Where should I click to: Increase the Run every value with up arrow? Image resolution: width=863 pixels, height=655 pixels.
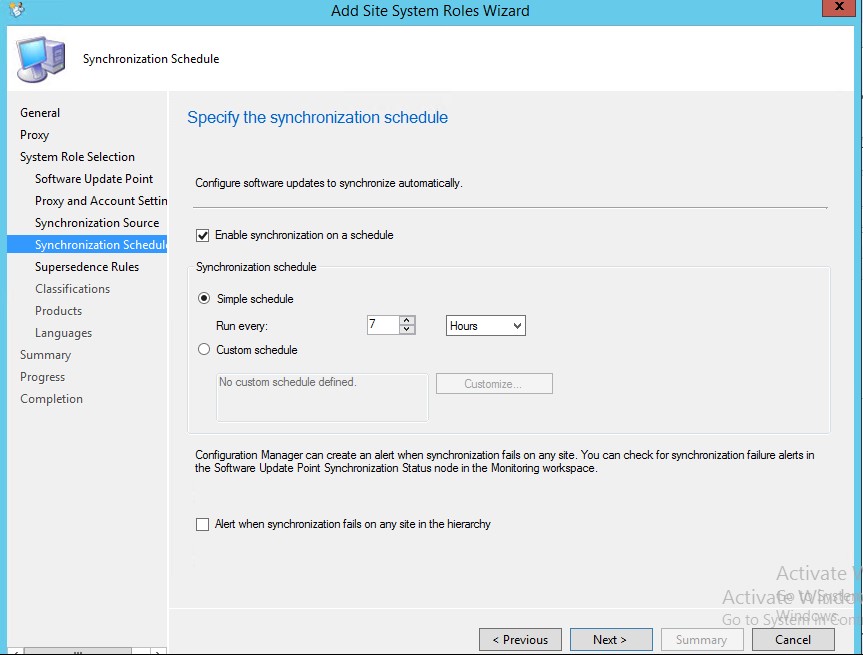(407, 321)
